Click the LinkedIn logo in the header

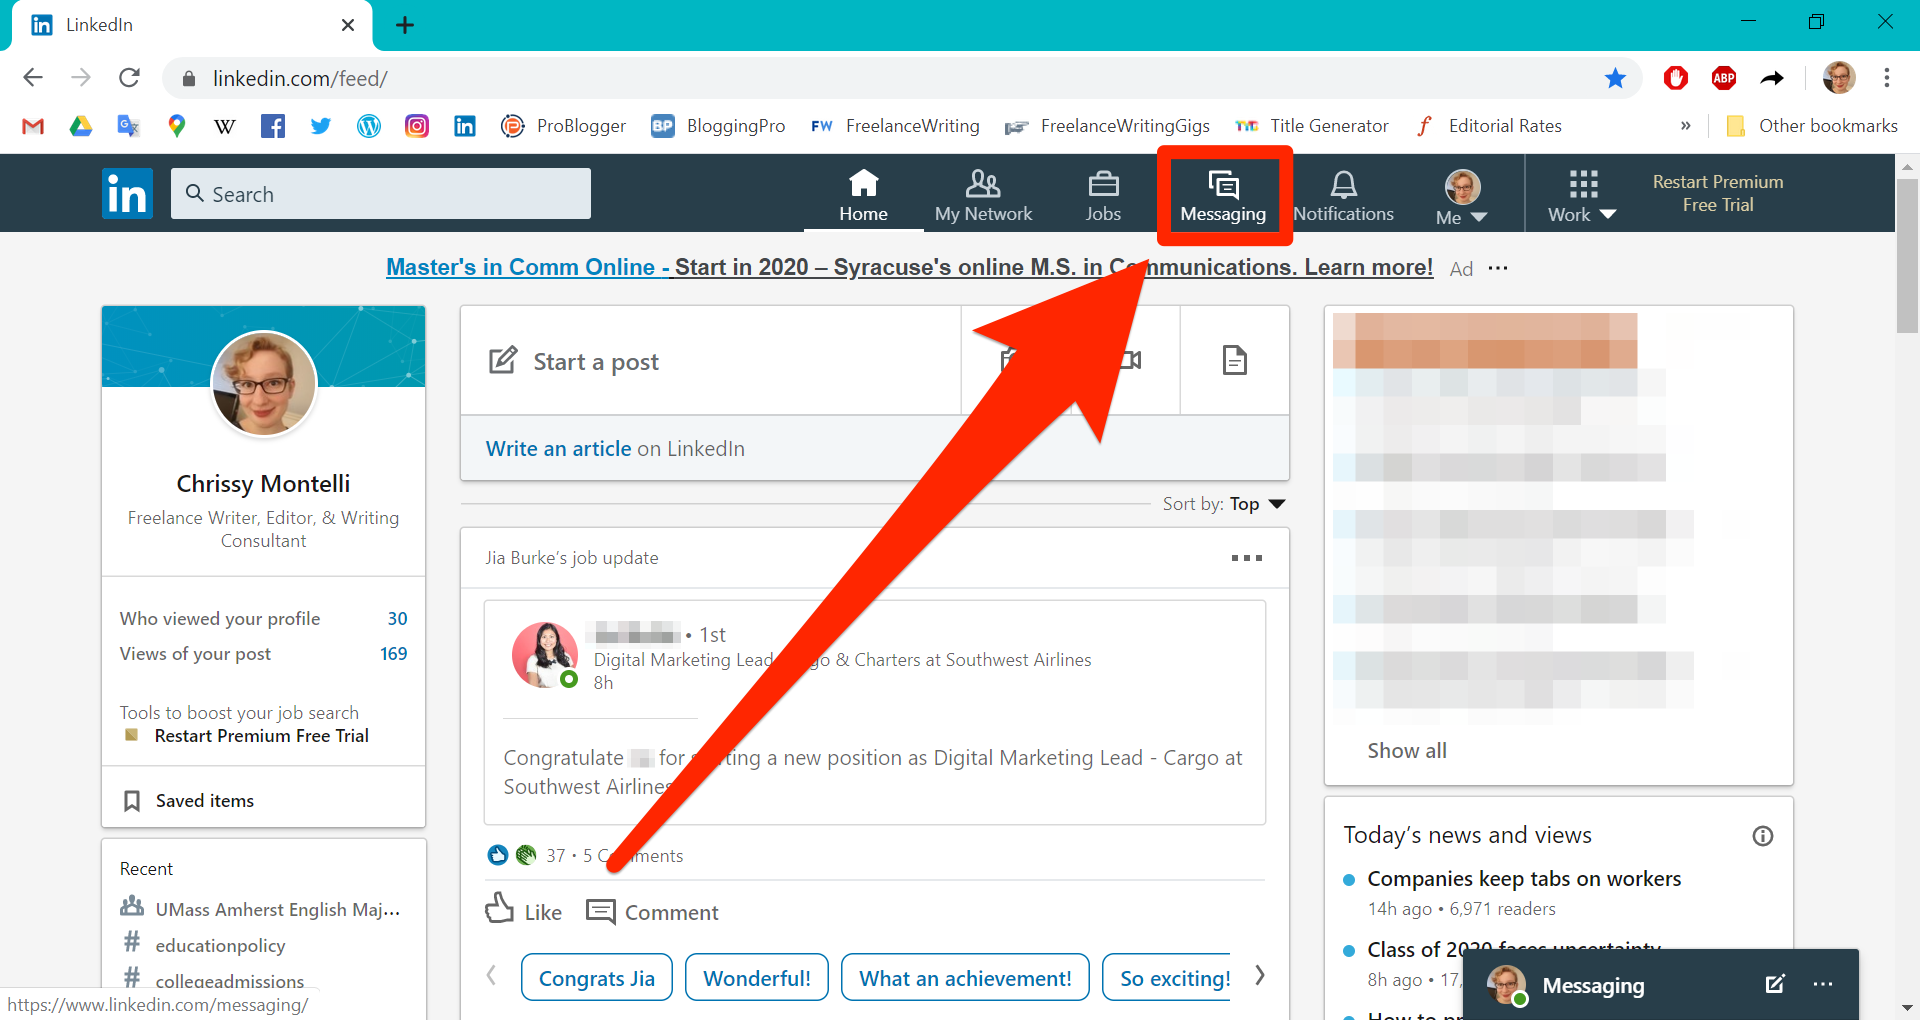(x=127, y=194)
